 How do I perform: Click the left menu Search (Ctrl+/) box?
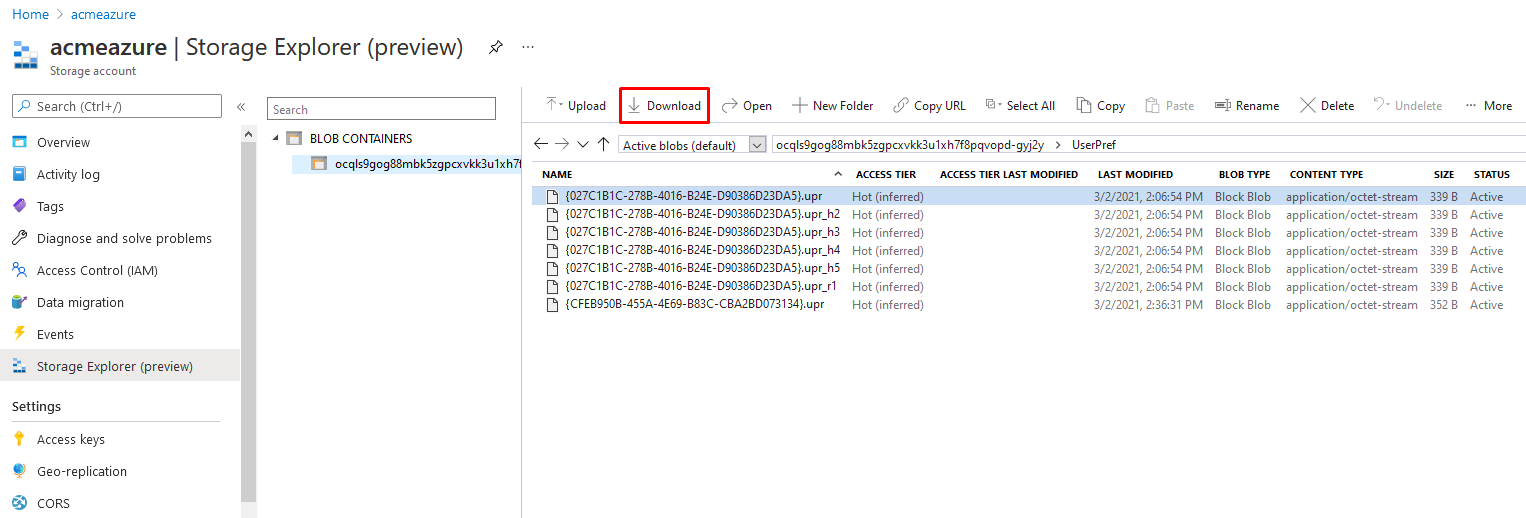[x=117, y=106]
